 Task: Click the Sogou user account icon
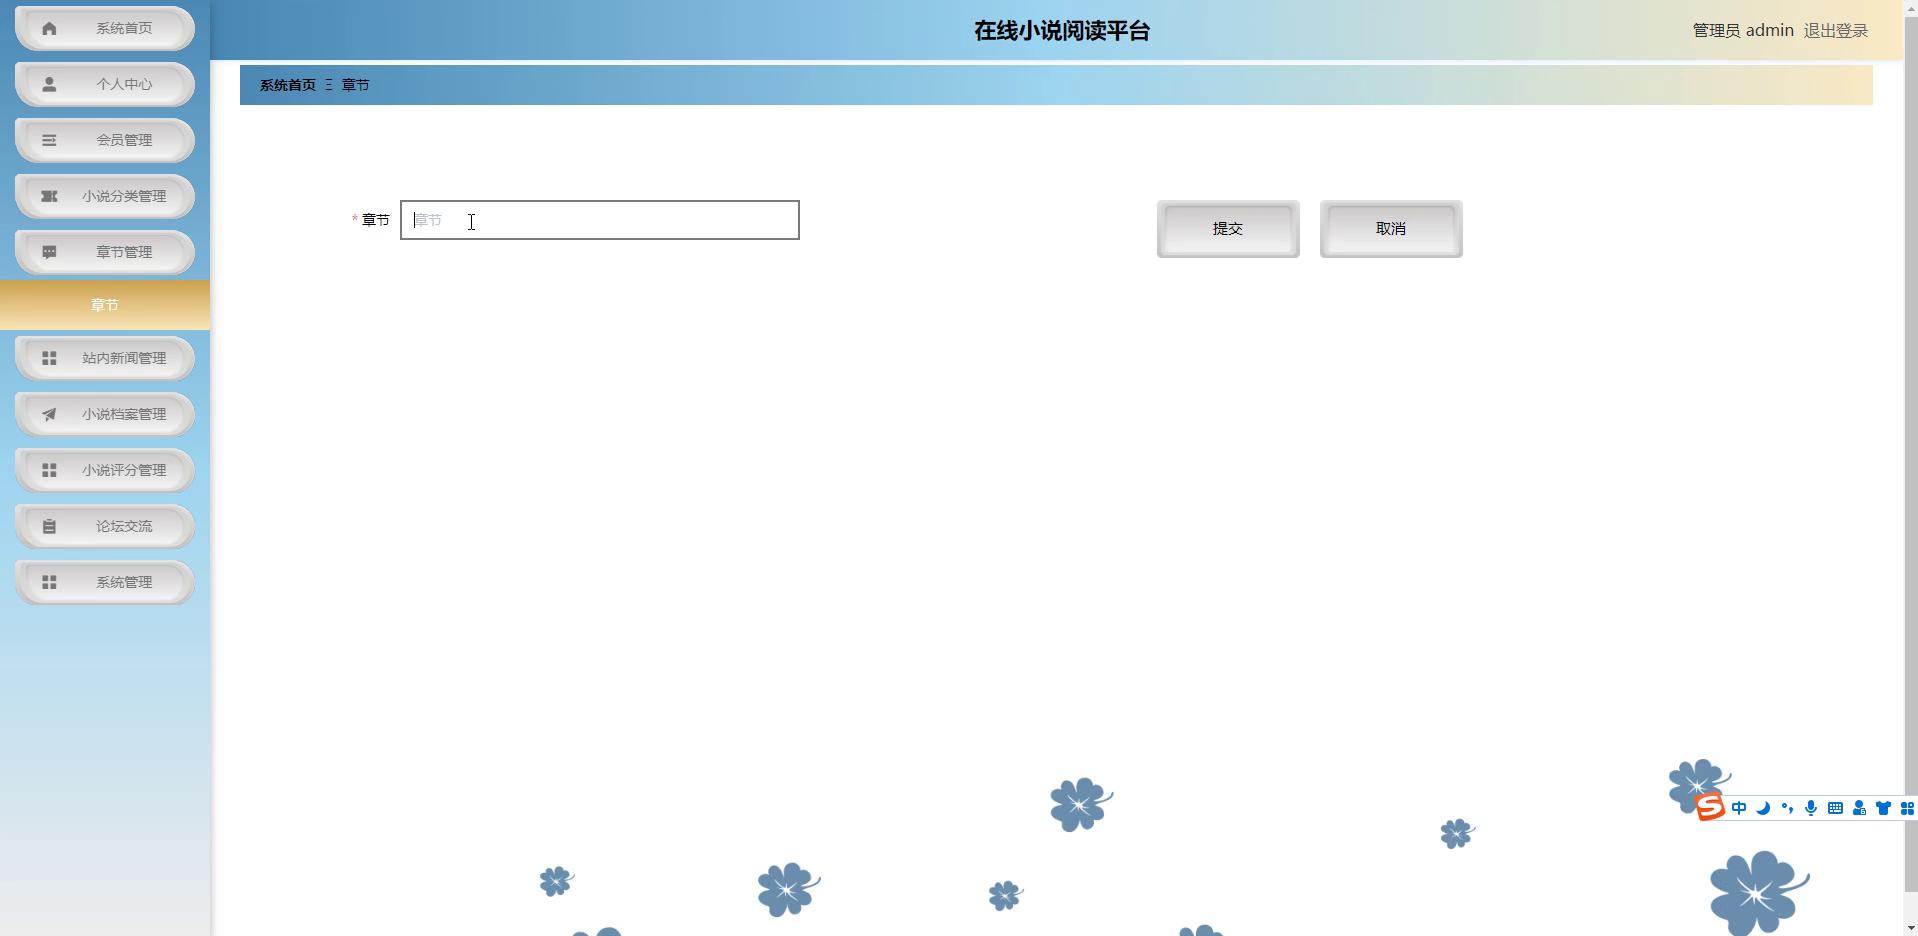point(1859,808)
